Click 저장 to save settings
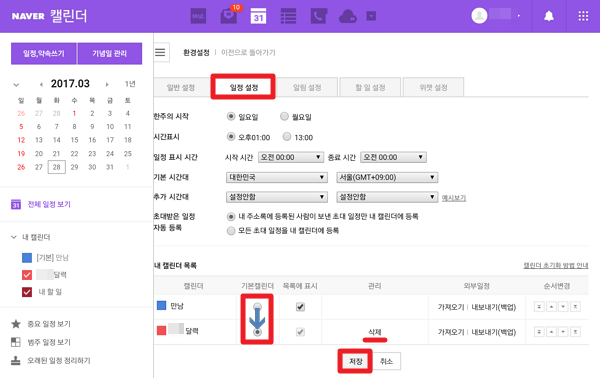Image resolution: width=600 pixels, height=378 pixels. click(355, 361)
